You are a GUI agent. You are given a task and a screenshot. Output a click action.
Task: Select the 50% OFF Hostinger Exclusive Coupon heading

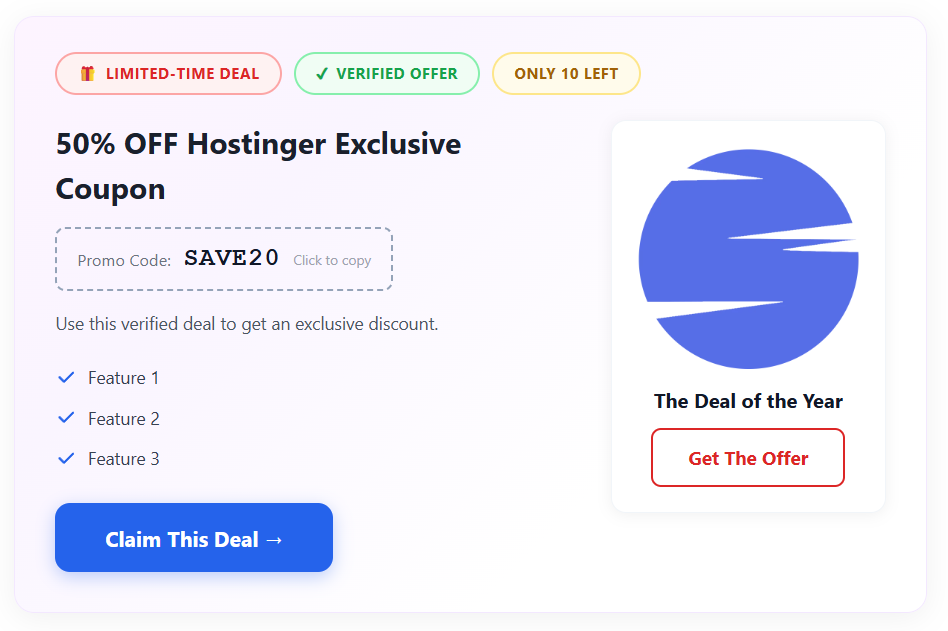pyautogui.click(x=258, y=165)
